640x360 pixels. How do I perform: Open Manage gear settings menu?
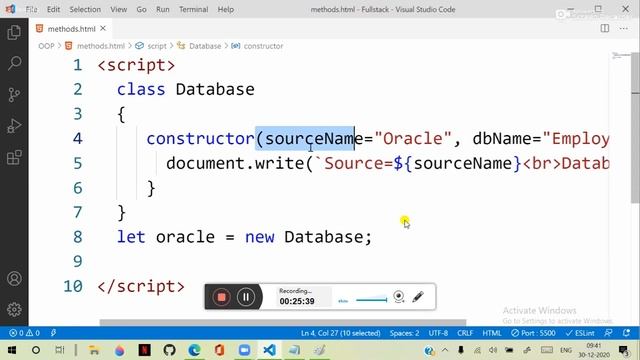(x=14, y=309)
